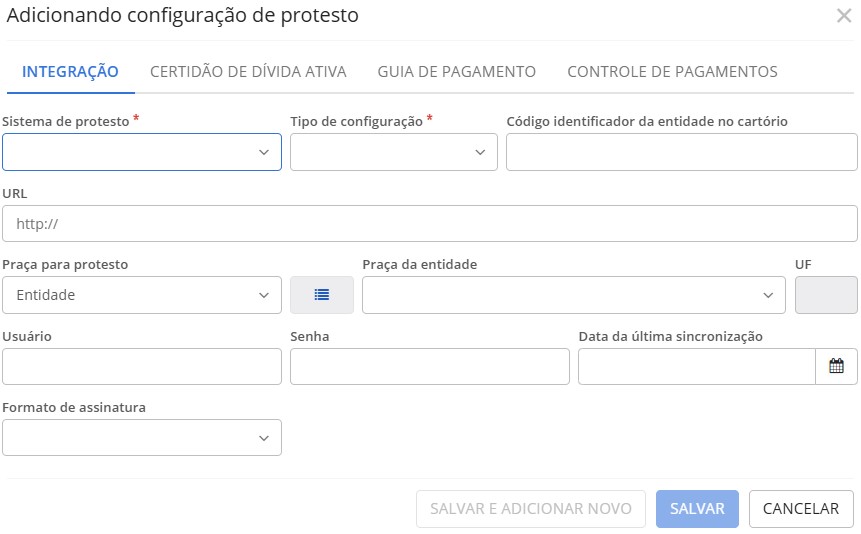Close the dialog with the X icon
This screenshot has width=861, height=534.
(x=844, y=16)
